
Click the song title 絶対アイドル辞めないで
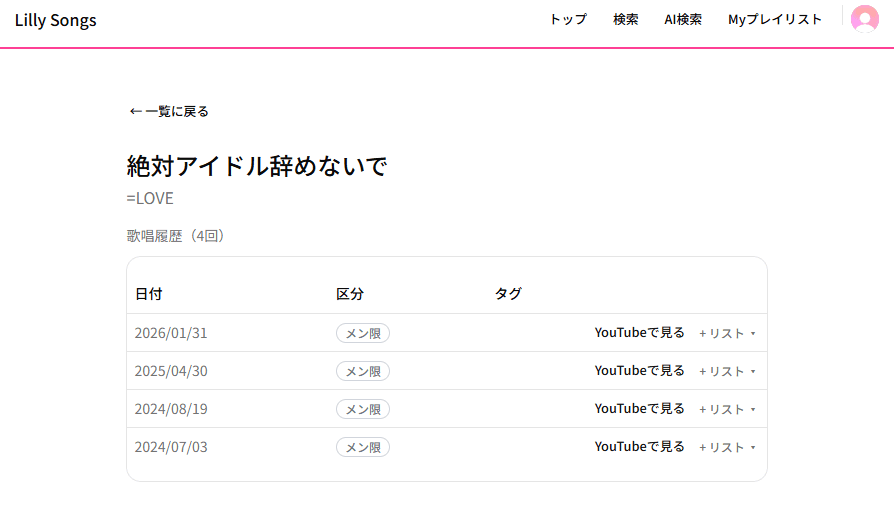[x=257, y=166]
